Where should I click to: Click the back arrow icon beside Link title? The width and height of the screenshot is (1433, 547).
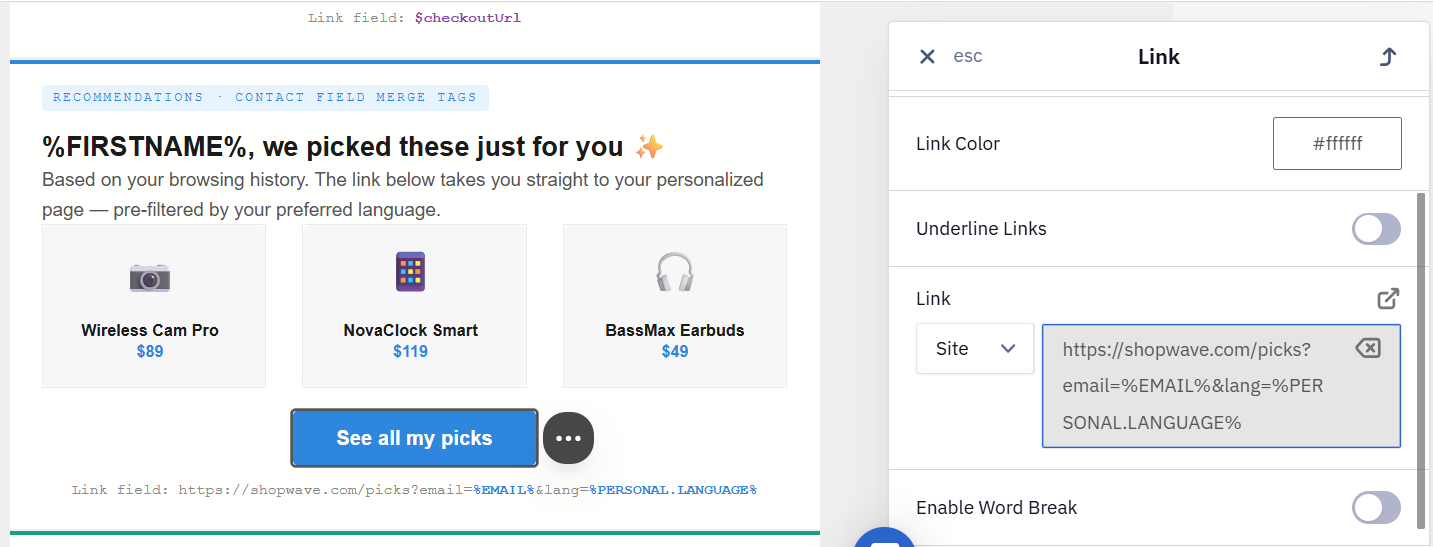point(1387,57)
